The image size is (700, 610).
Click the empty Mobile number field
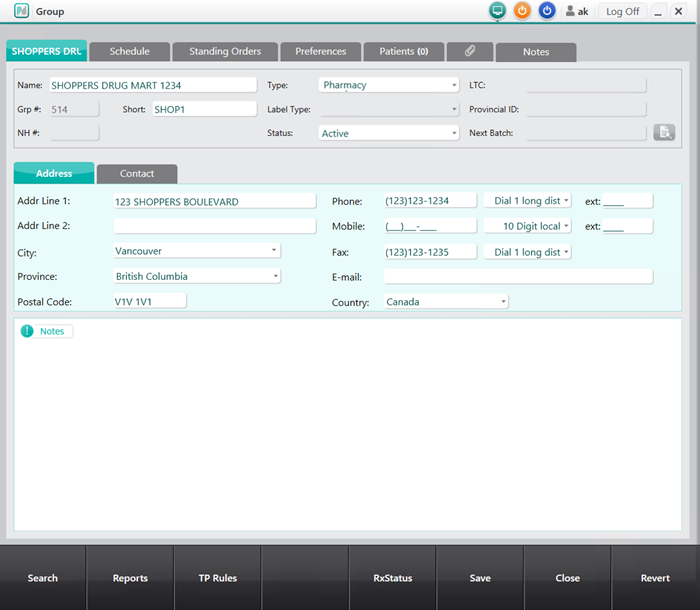(430, 226)
